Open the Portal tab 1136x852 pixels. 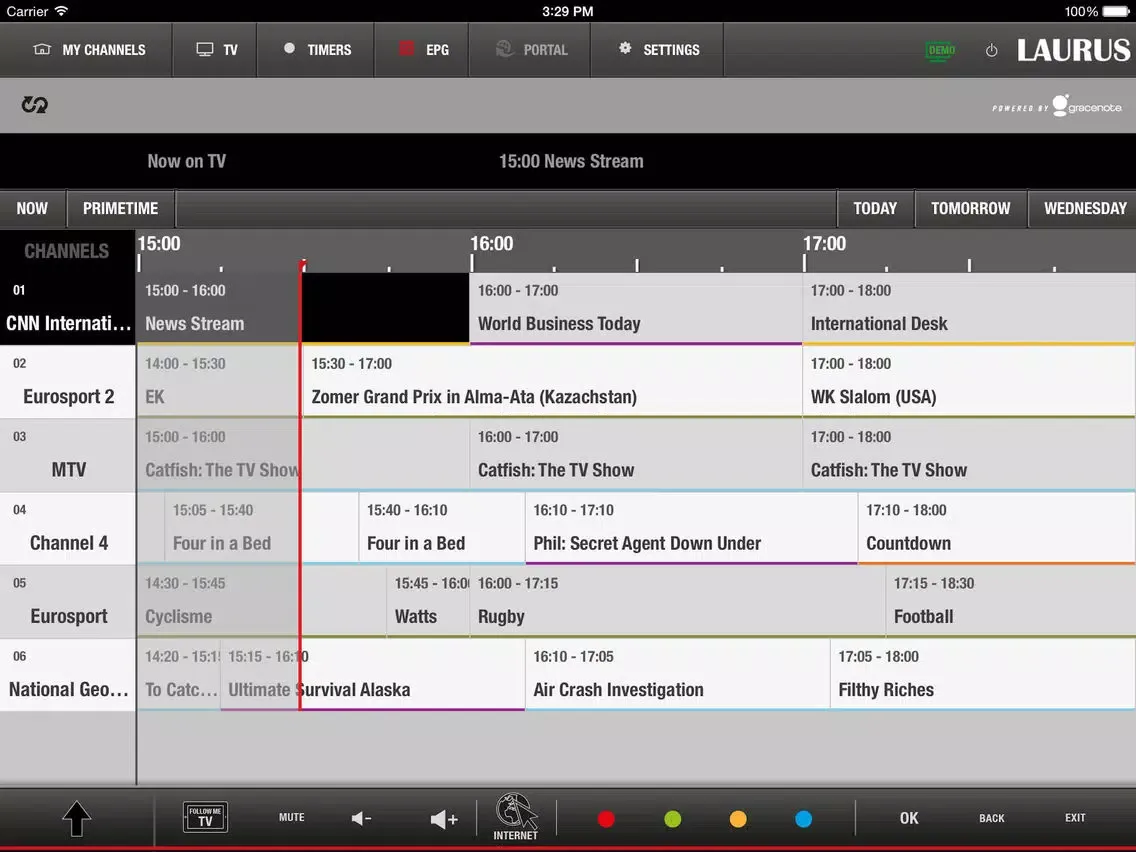[x=530, y=50]
